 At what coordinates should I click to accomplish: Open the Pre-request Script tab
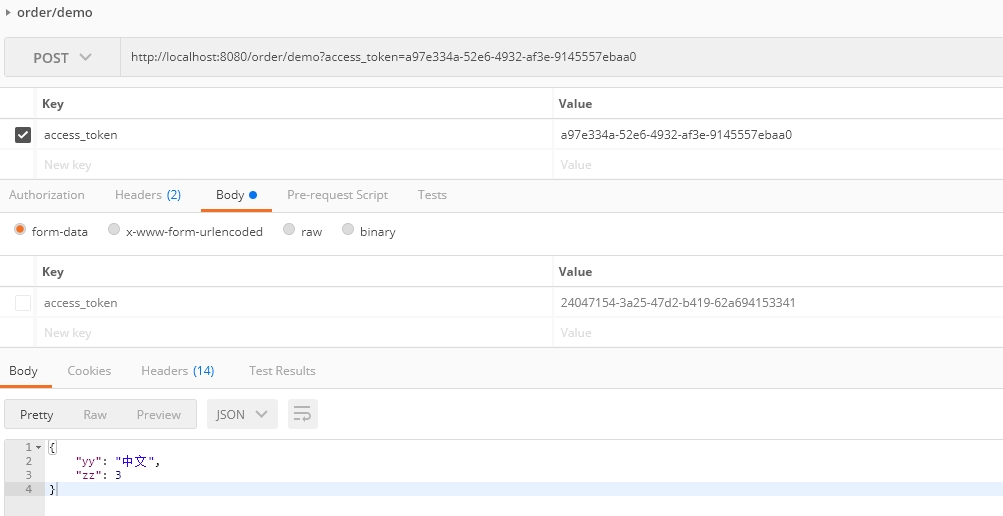click(337, 195)
